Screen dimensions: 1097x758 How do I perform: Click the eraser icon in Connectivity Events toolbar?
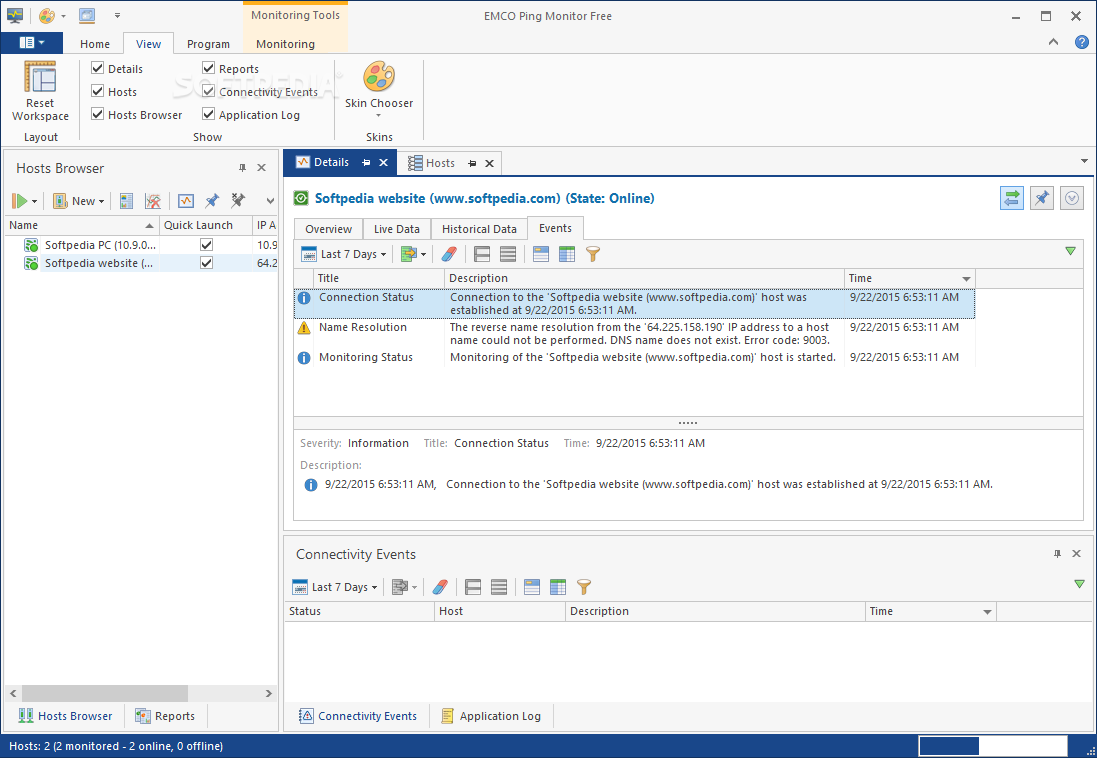click(440, 587)
